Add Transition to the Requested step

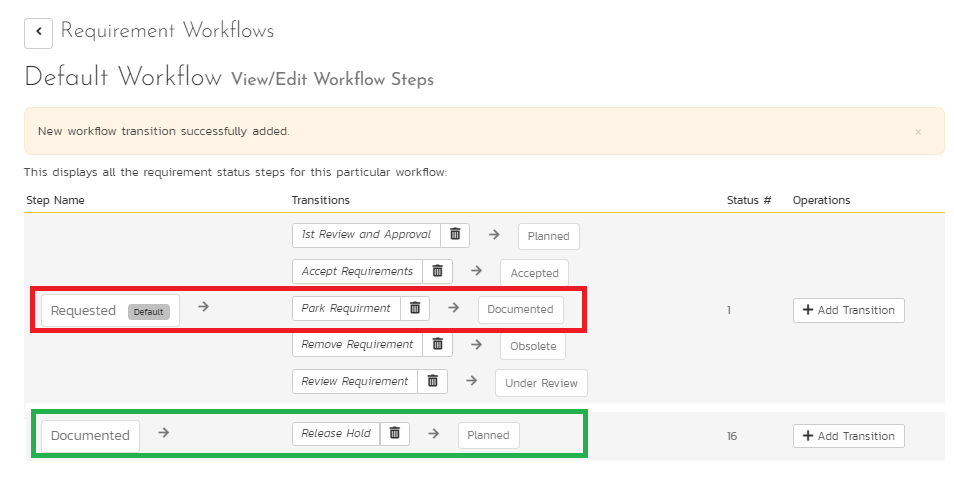[x=848, y=310]
